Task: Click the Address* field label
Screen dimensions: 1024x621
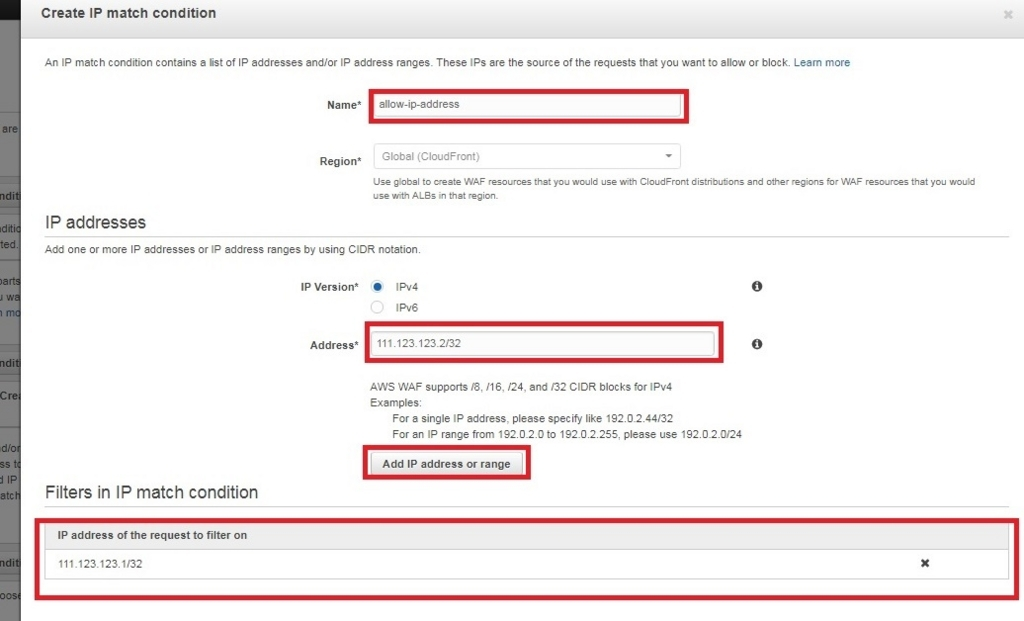Action: (333, 345)
